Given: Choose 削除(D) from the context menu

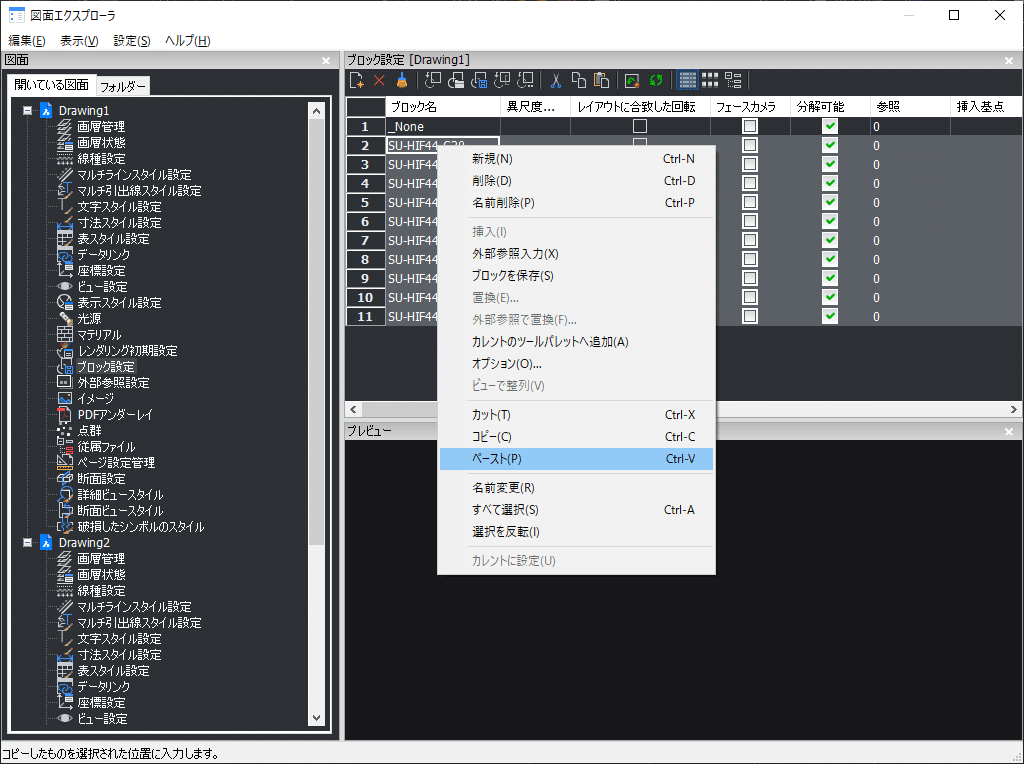Looking at the screenshot, I should tap(576, 181).
